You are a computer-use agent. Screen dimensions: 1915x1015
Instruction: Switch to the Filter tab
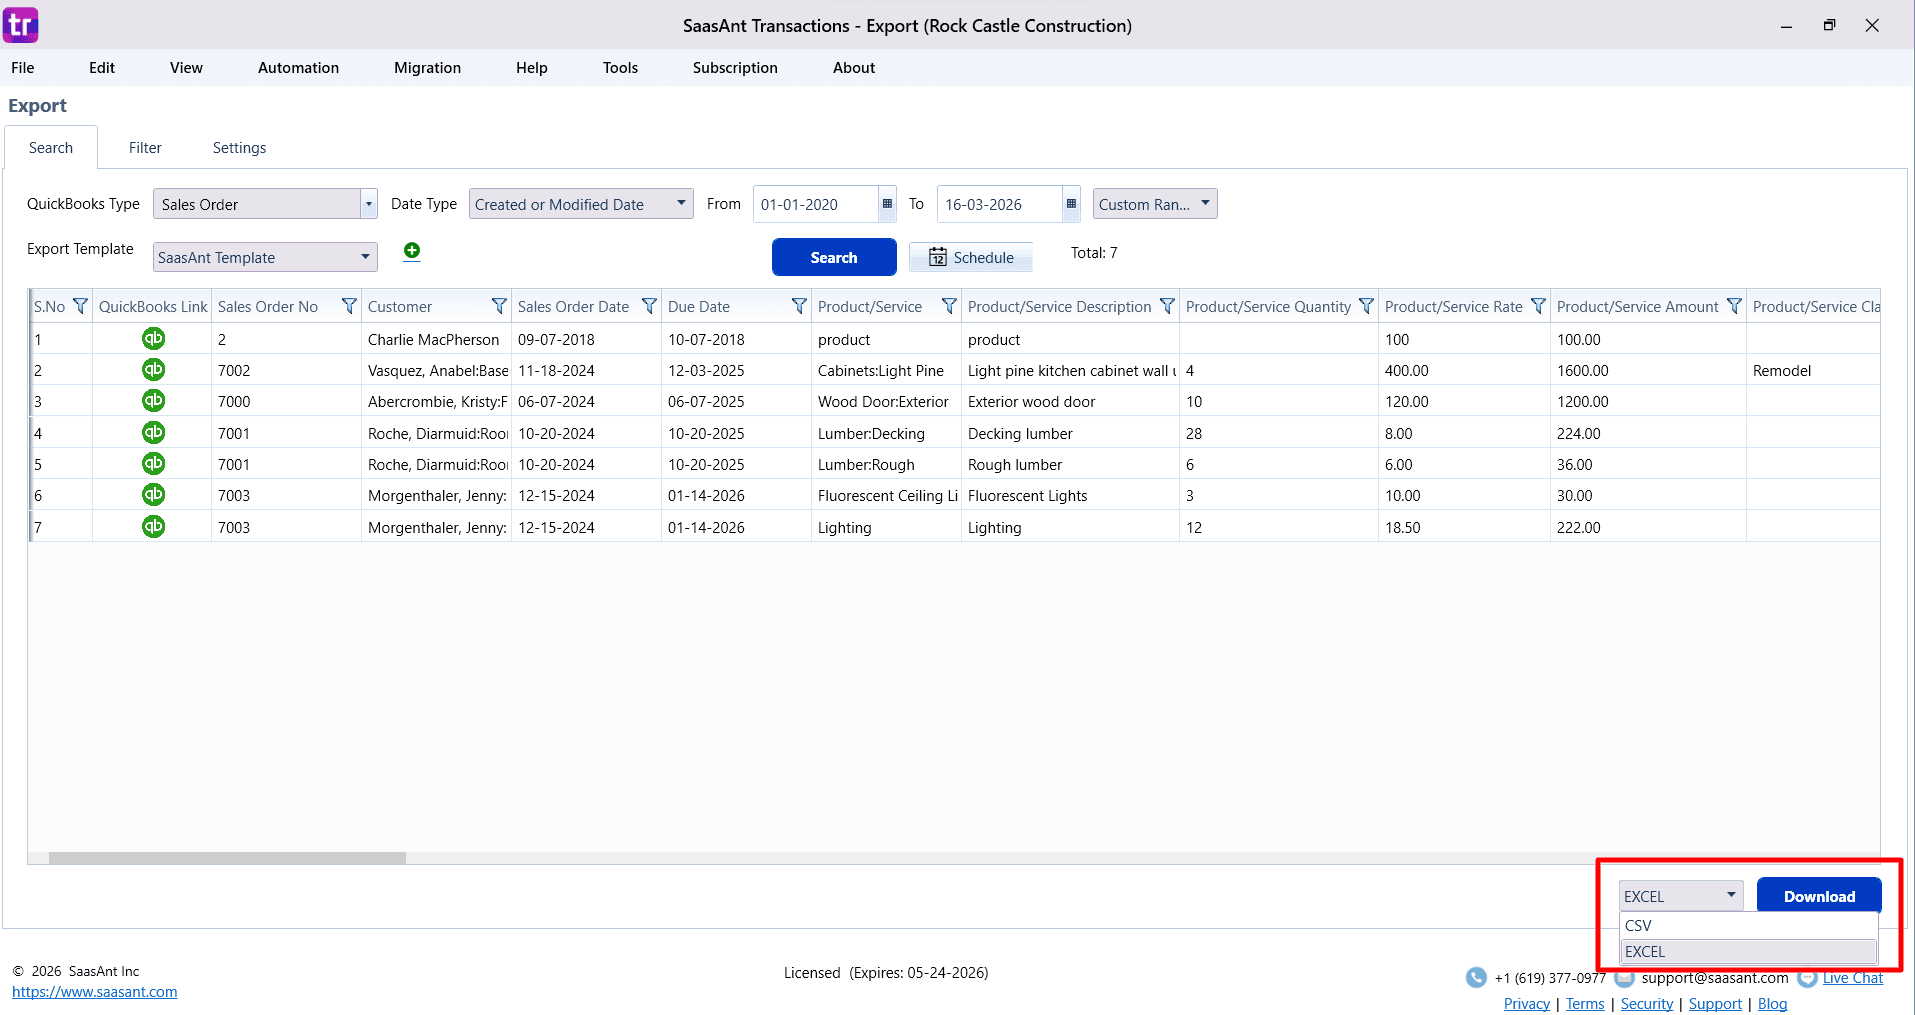(x=145, y=148)
